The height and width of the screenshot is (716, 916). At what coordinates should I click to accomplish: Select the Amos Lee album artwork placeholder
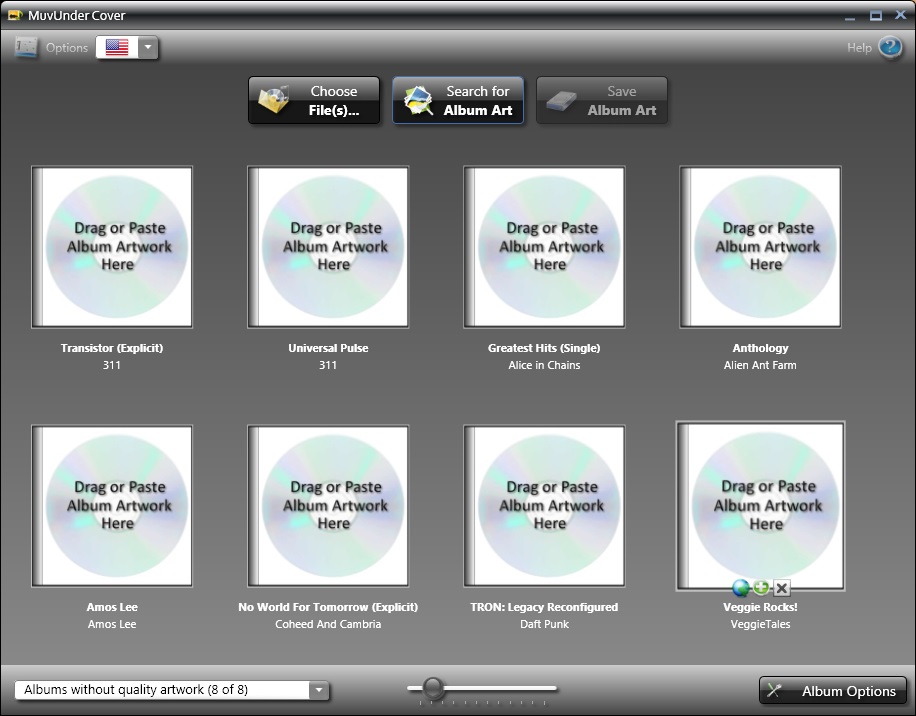[112, 506]
